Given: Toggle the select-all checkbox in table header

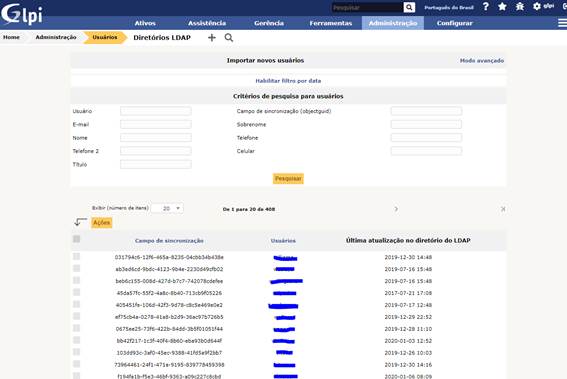Looking at the screenshot, I should click(76, 239).
